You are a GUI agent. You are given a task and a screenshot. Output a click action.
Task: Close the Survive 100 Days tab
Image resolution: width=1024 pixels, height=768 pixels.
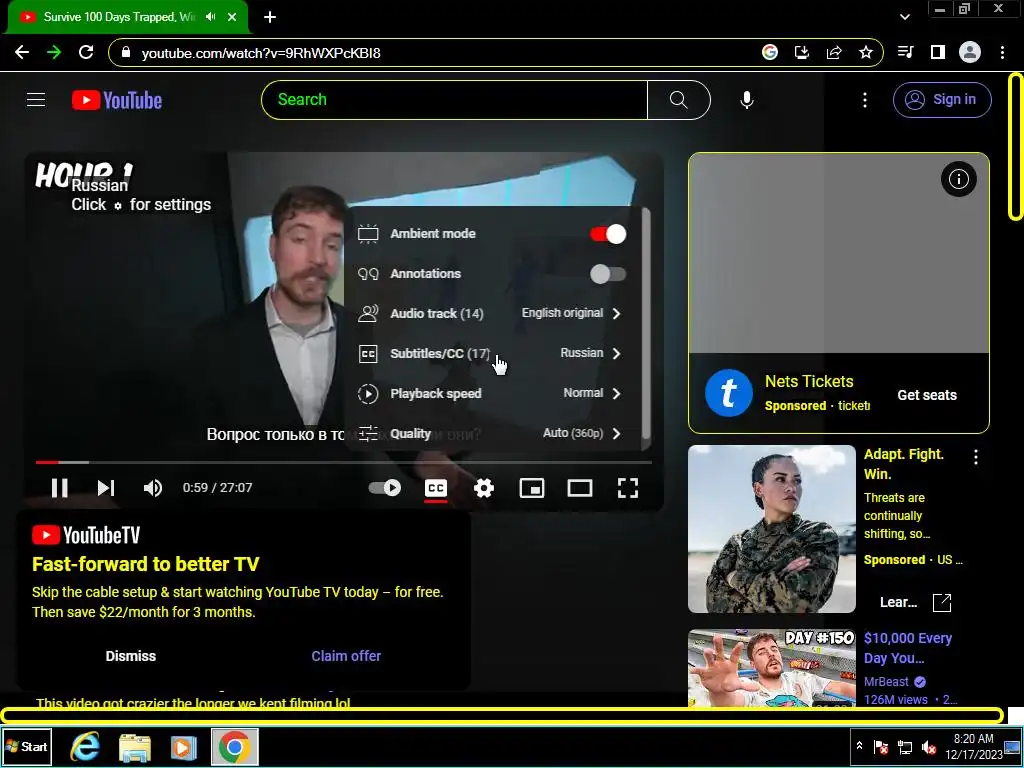232,18
